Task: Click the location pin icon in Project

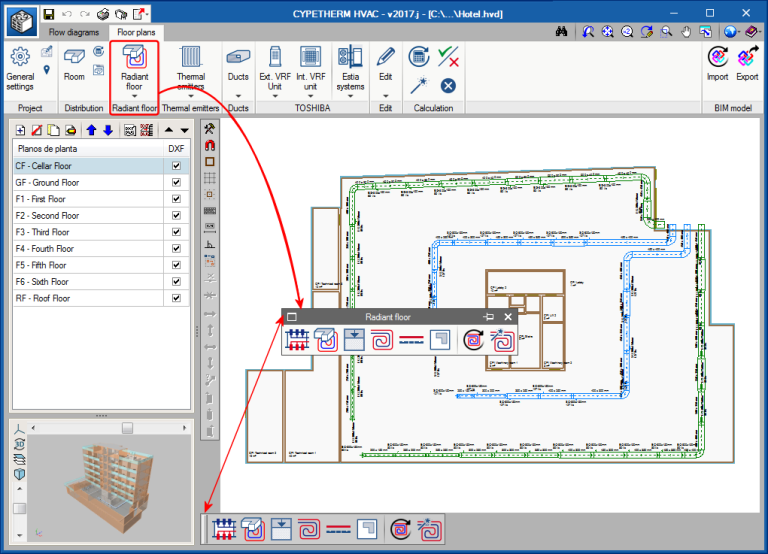Action: (x=47, y=70)
